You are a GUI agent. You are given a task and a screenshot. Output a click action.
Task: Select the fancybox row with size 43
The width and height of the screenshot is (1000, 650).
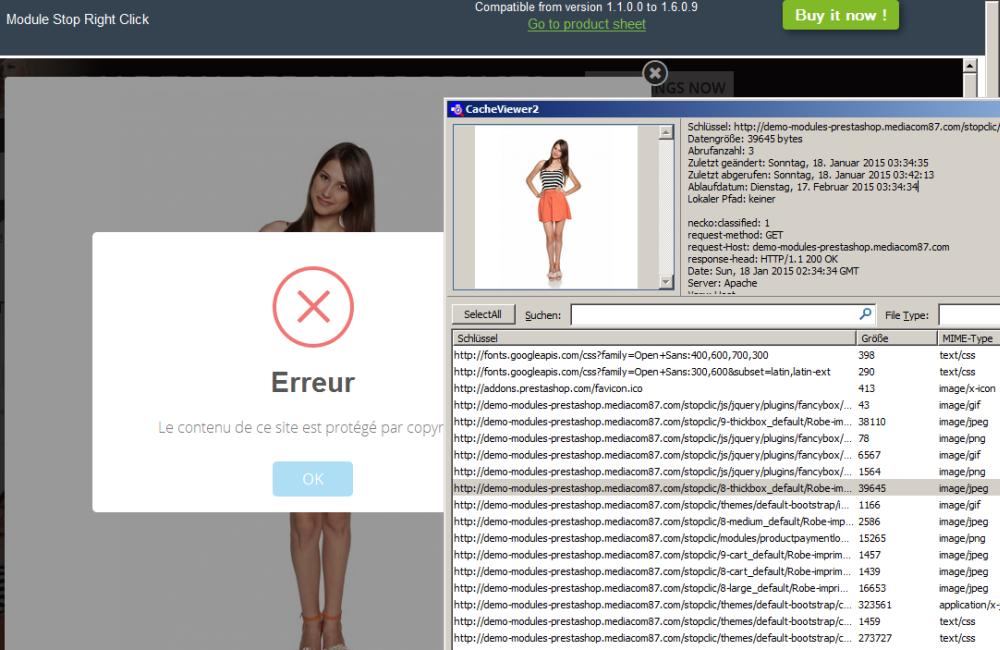[726, 405]
